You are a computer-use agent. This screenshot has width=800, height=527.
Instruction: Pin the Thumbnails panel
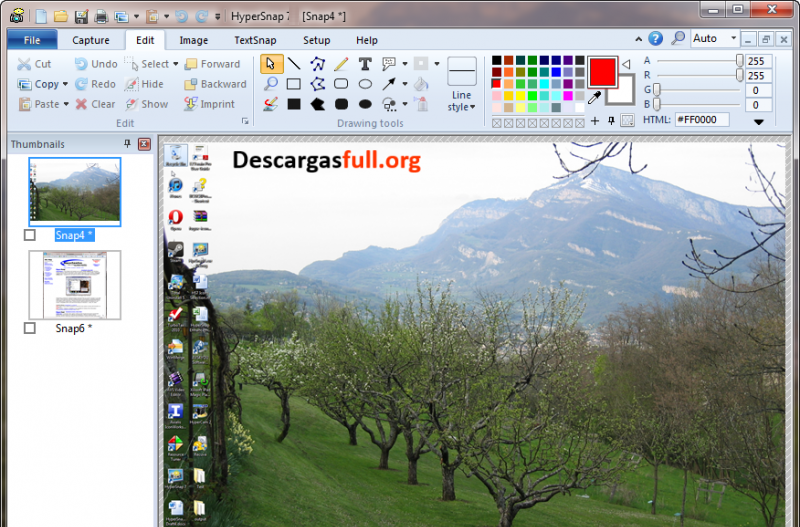pyautogui.click(x=128, y=144)
